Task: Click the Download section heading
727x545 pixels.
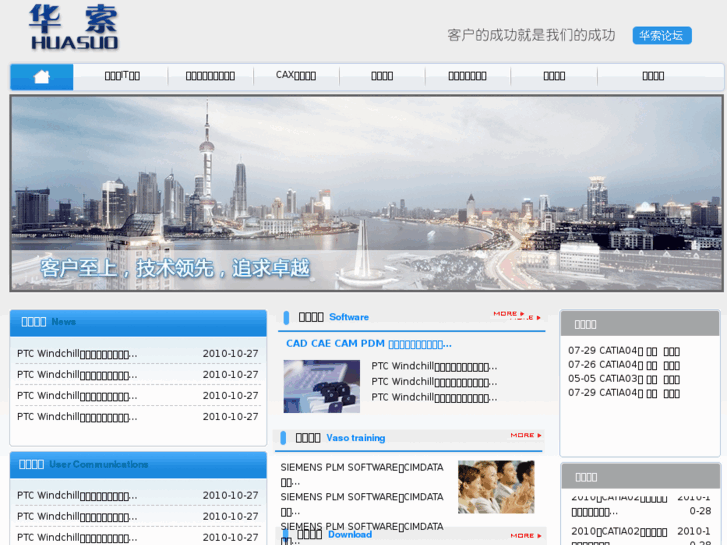Action: pyautogui.click(x=334, y=534)
